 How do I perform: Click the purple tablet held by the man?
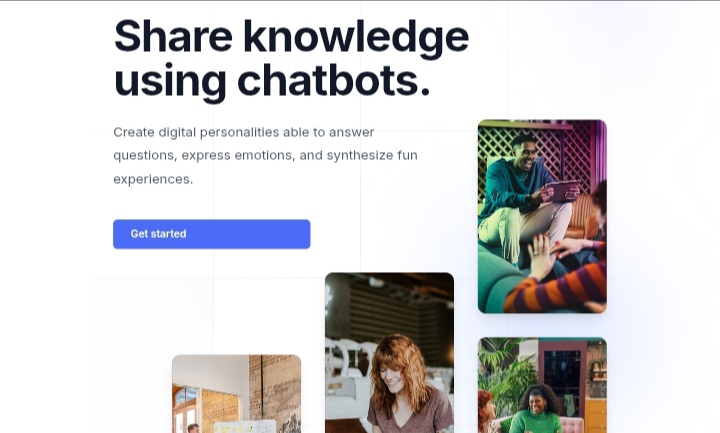[562, 191]
